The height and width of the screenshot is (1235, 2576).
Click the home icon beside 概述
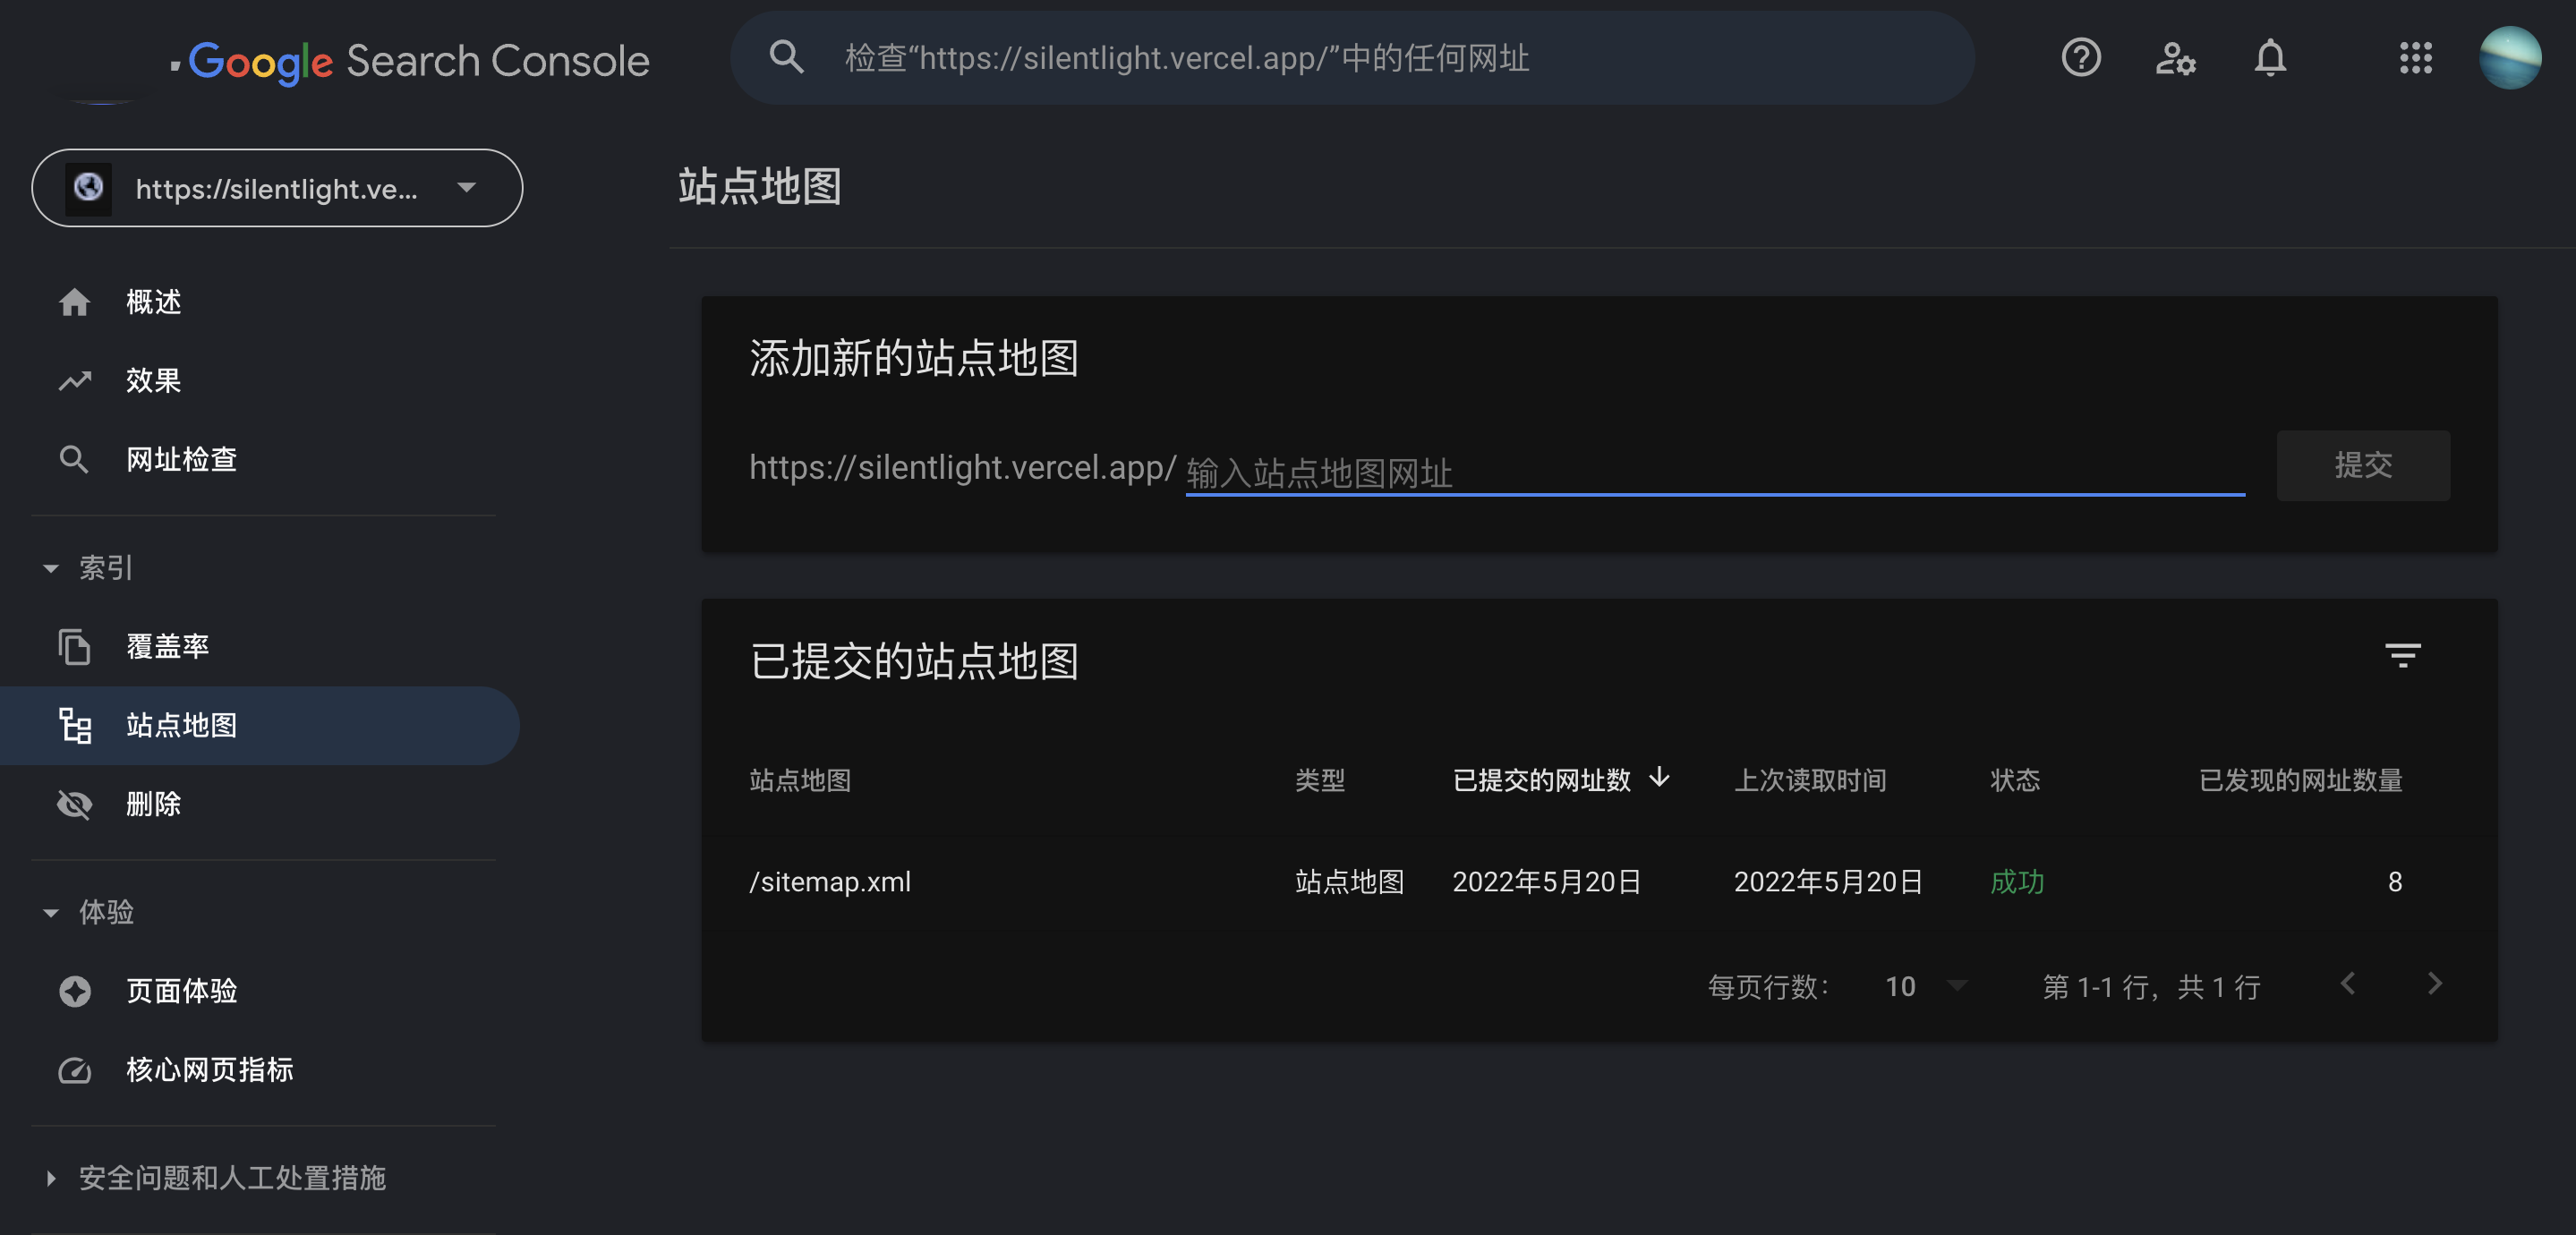[74, 302]
